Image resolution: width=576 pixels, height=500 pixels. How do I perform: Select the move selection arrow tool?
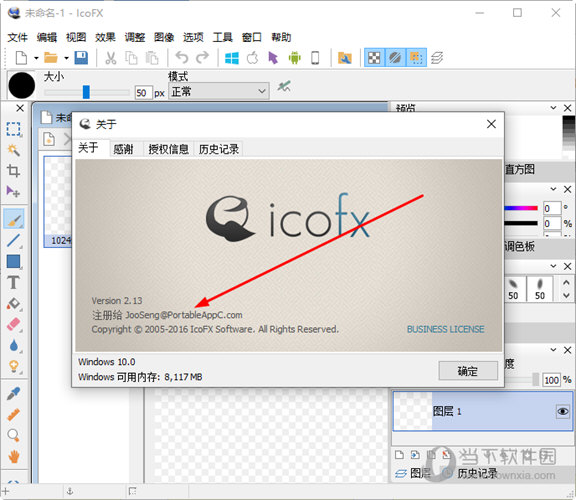coord(13,191)
